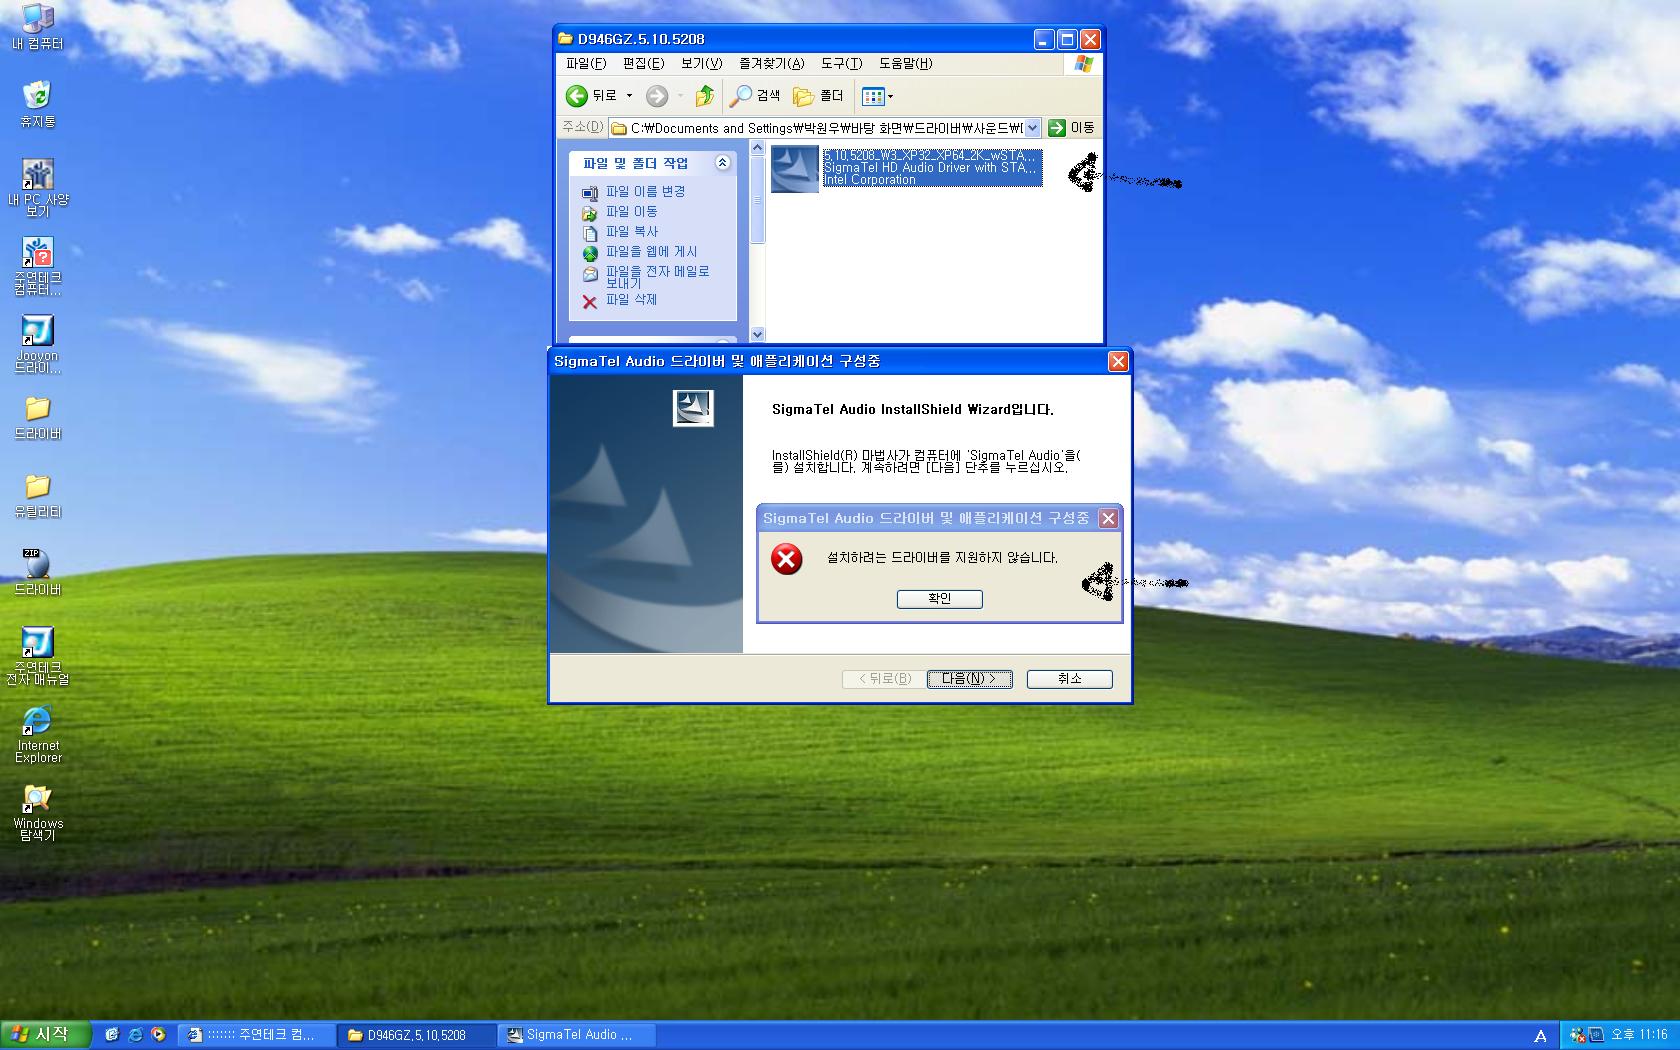
Task: Click the 취소 button in installer wizard
Action: click(x=1069, y=679)
